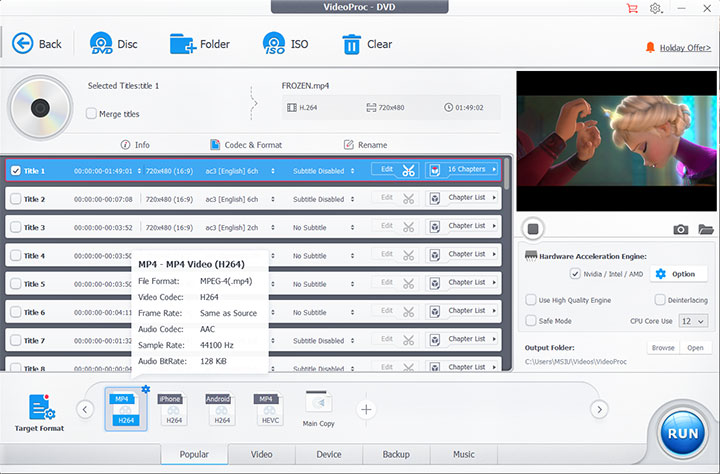
Task: Click the Clear trash icon
Action: [352, 44]
